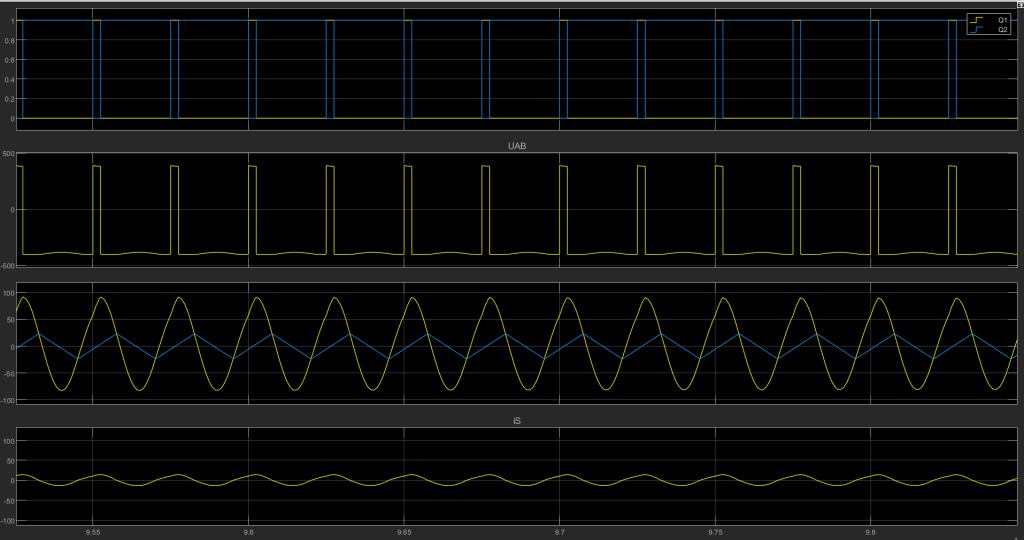Toggle Q2 signal visibility in legend

pos(1002,30)
